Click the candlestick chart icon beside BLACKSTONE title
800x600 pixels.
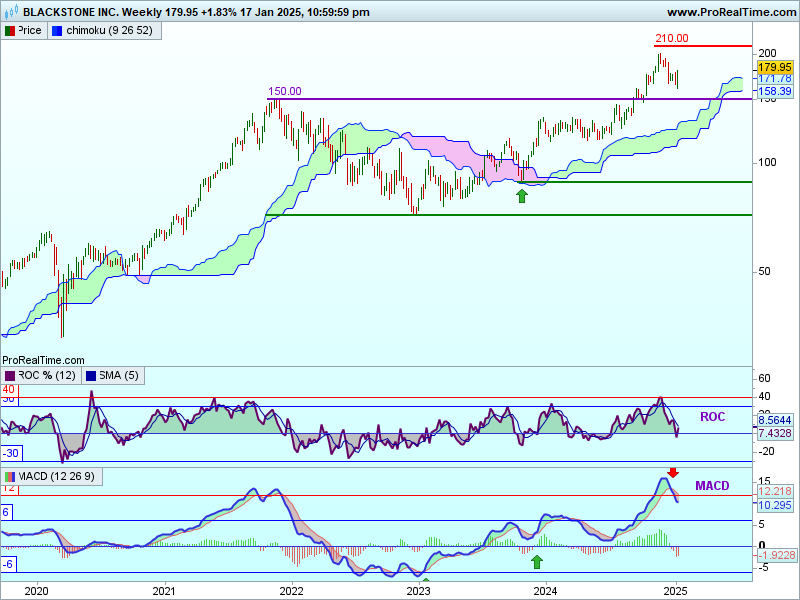pyautogui.click(x=11, y=12)
